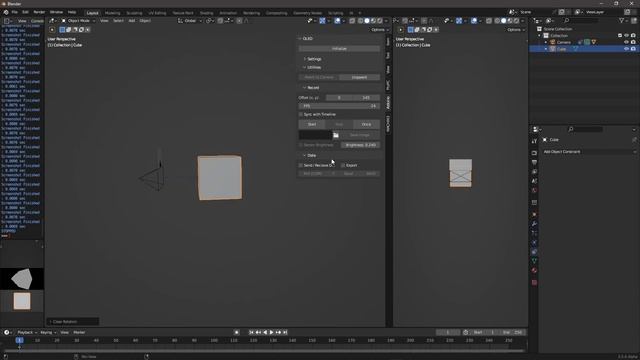The image size is (640, 360).
Task: Click the End frame field in timeline
Action: click(x=513, y=332)
